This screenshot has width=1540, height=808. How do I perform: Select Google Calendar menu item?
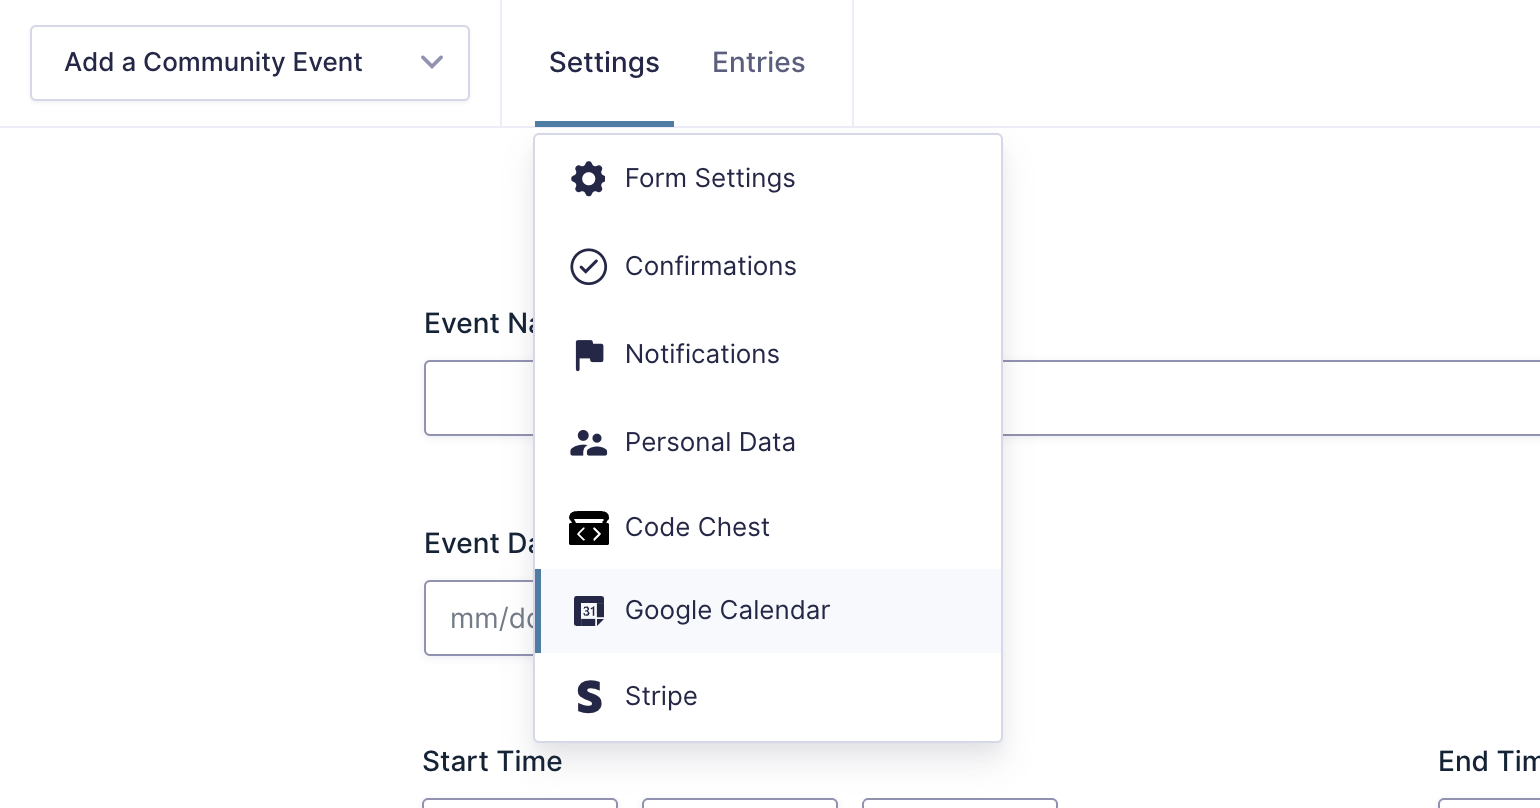point(727,611)
